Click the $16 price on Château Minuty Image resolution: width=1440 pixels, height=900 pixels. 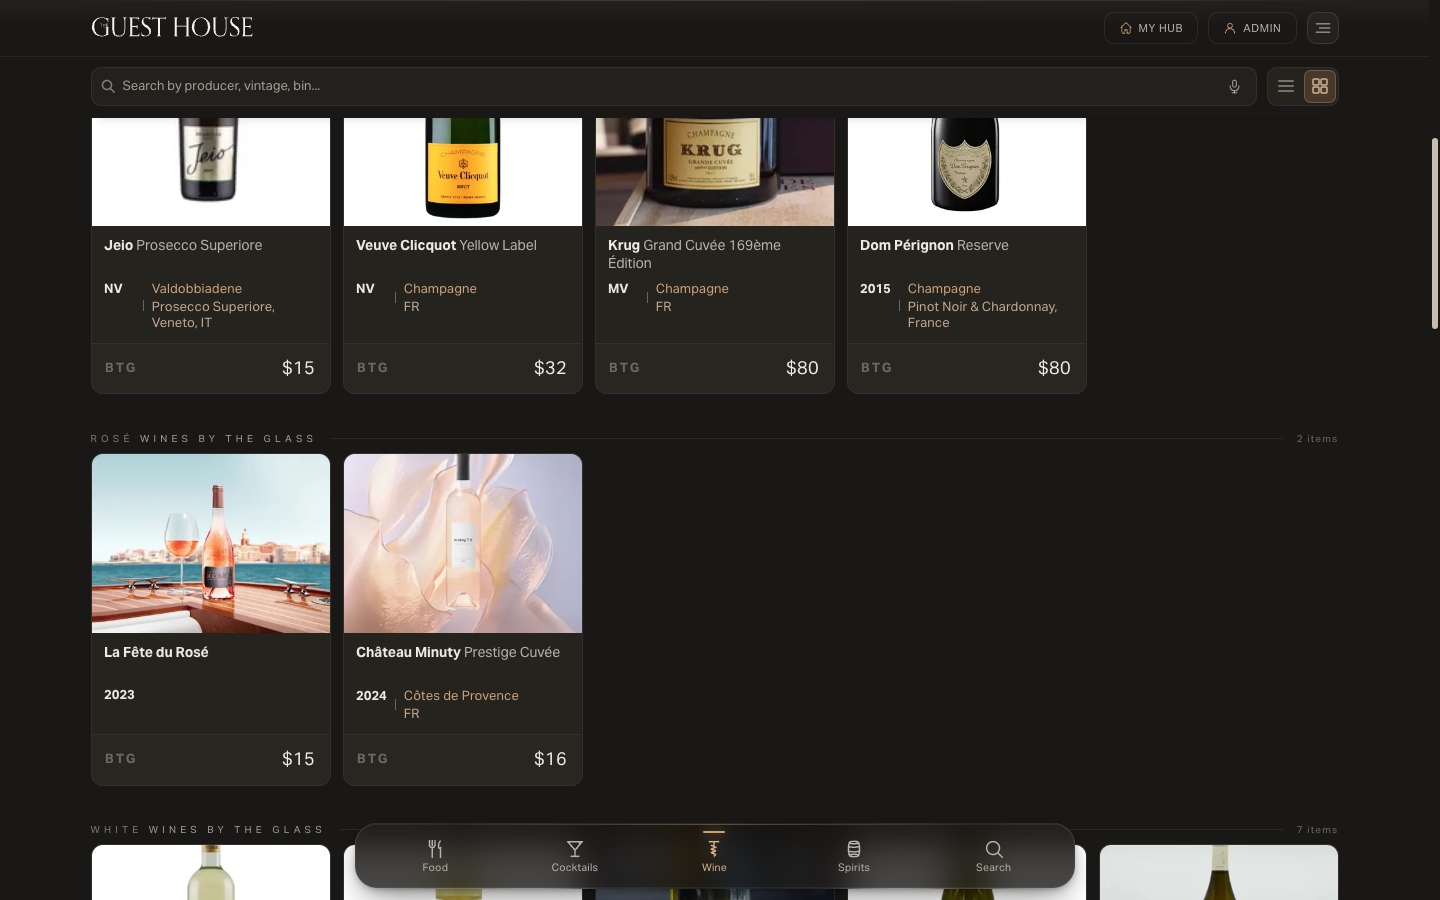click(x=550, y=759)
